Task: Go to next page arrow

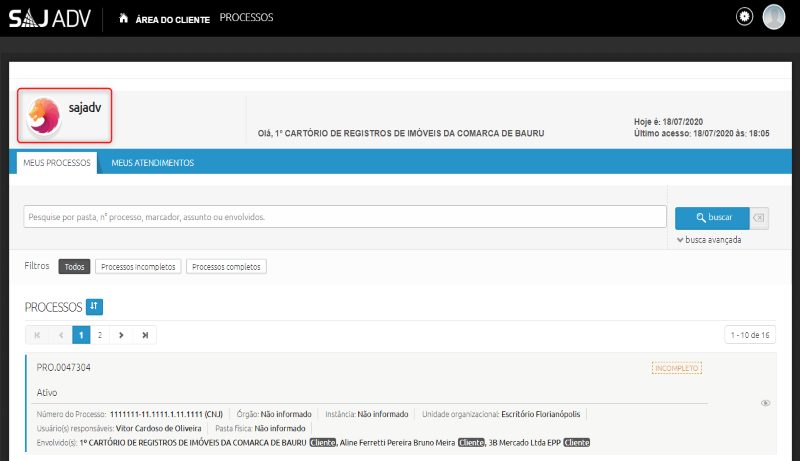Action: coord(121,335)
